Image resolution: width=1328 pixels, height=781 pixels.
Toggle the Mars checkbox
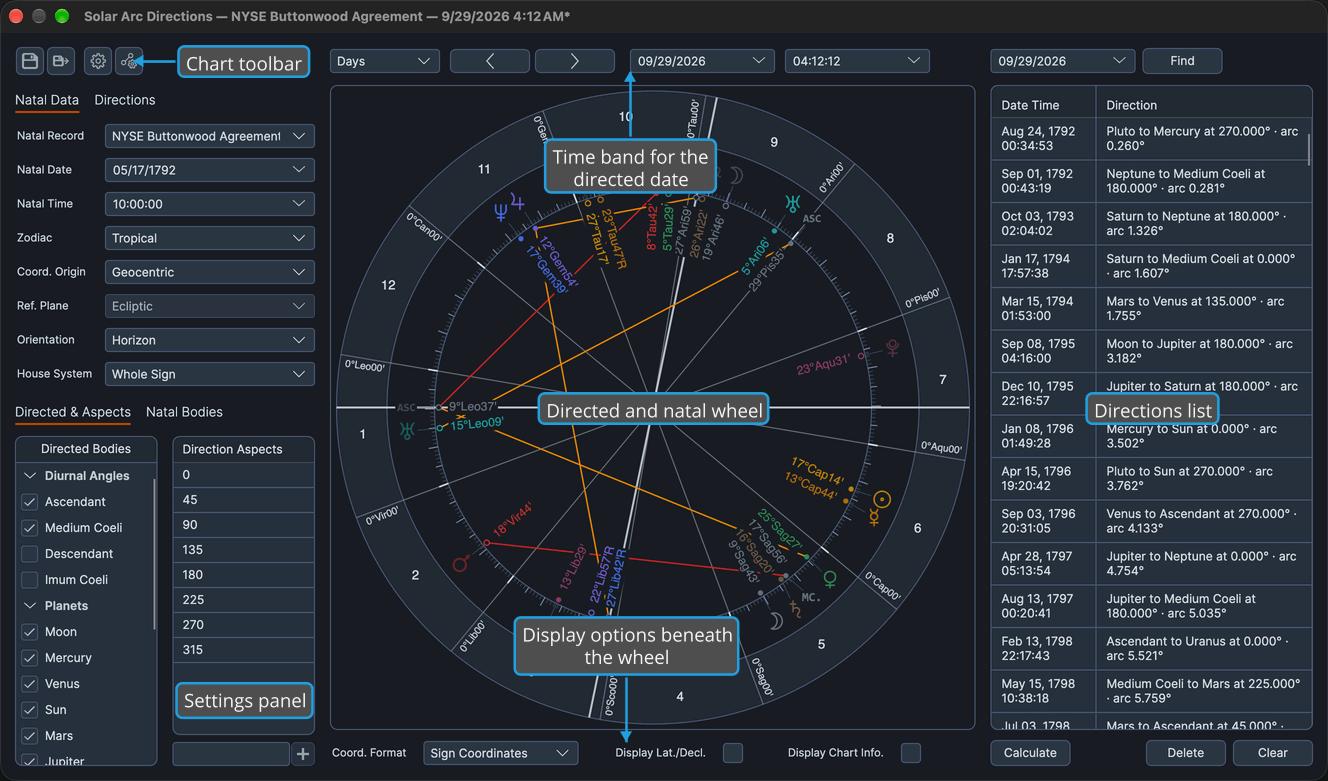(x=30, y=736)
